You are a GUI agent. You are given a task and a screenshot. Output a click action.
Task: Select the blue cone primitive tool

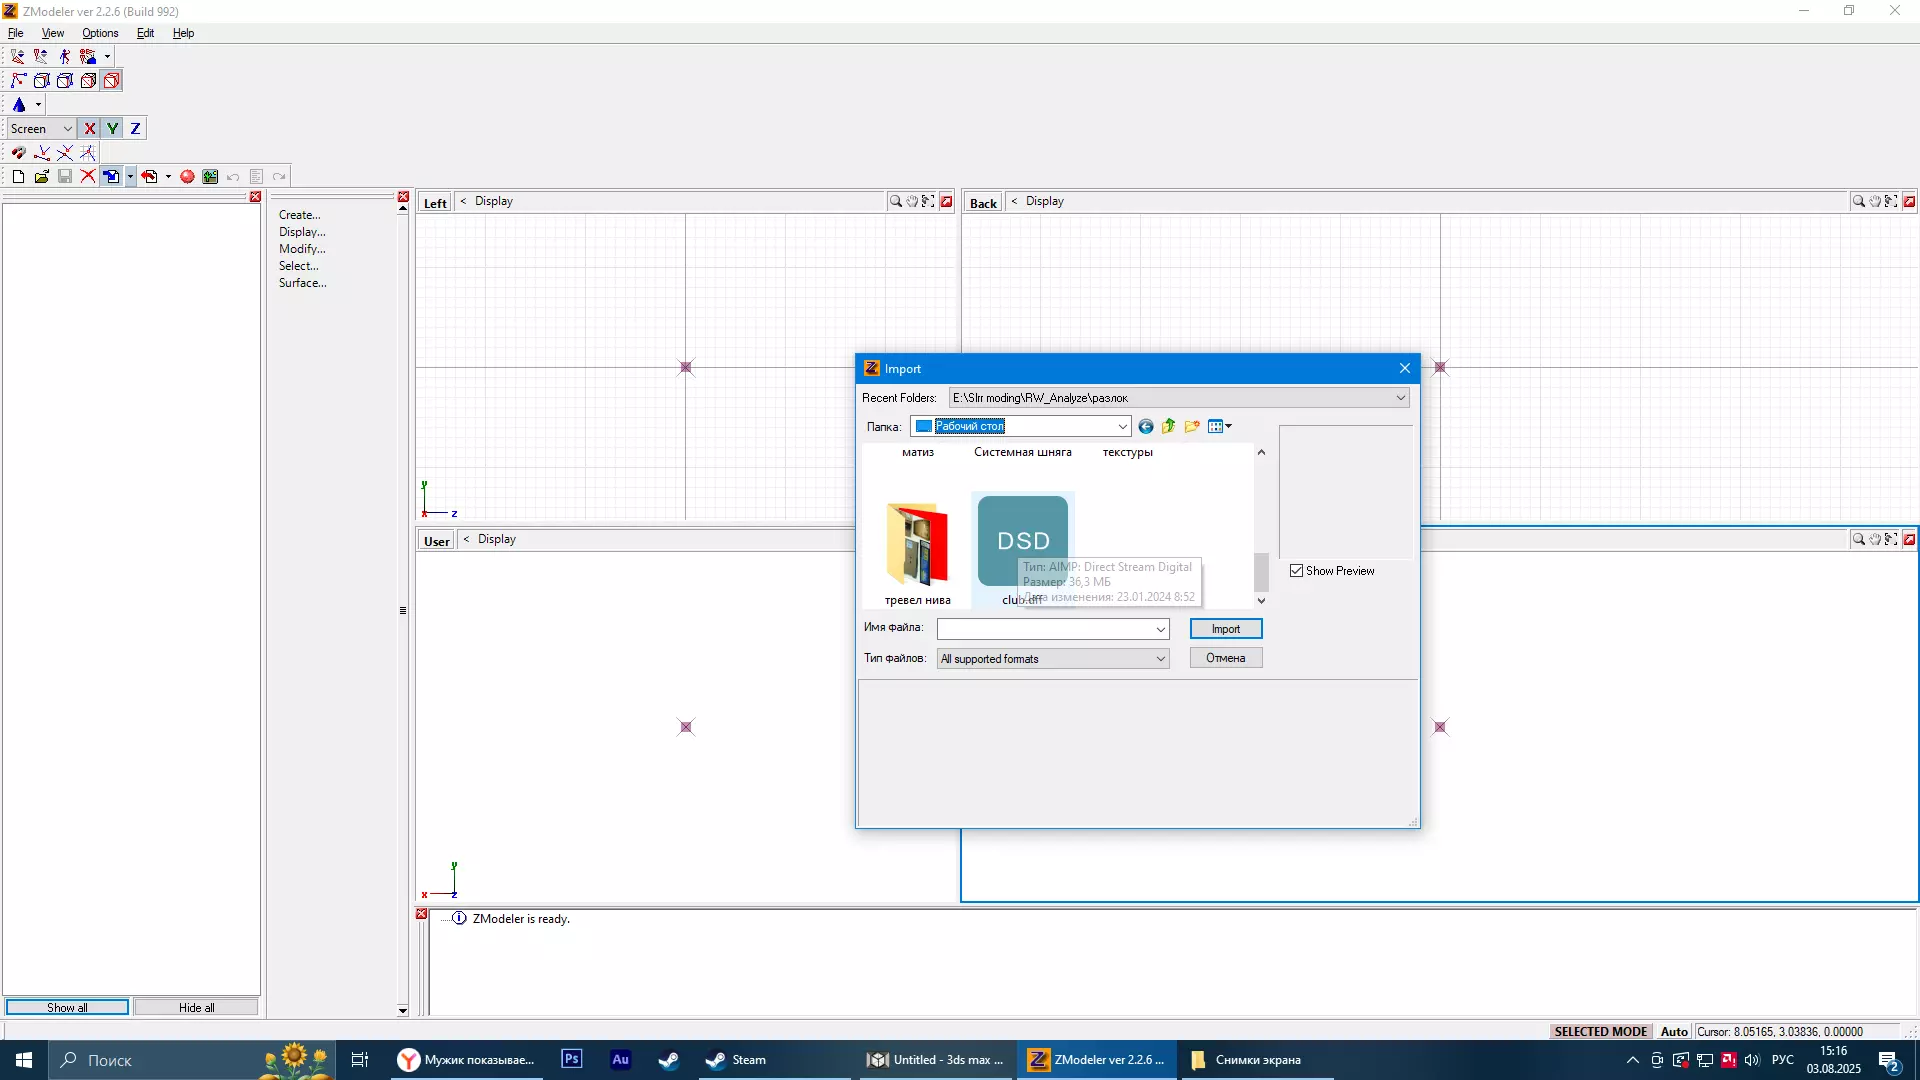pyautogui.click(x=19, y=105)
